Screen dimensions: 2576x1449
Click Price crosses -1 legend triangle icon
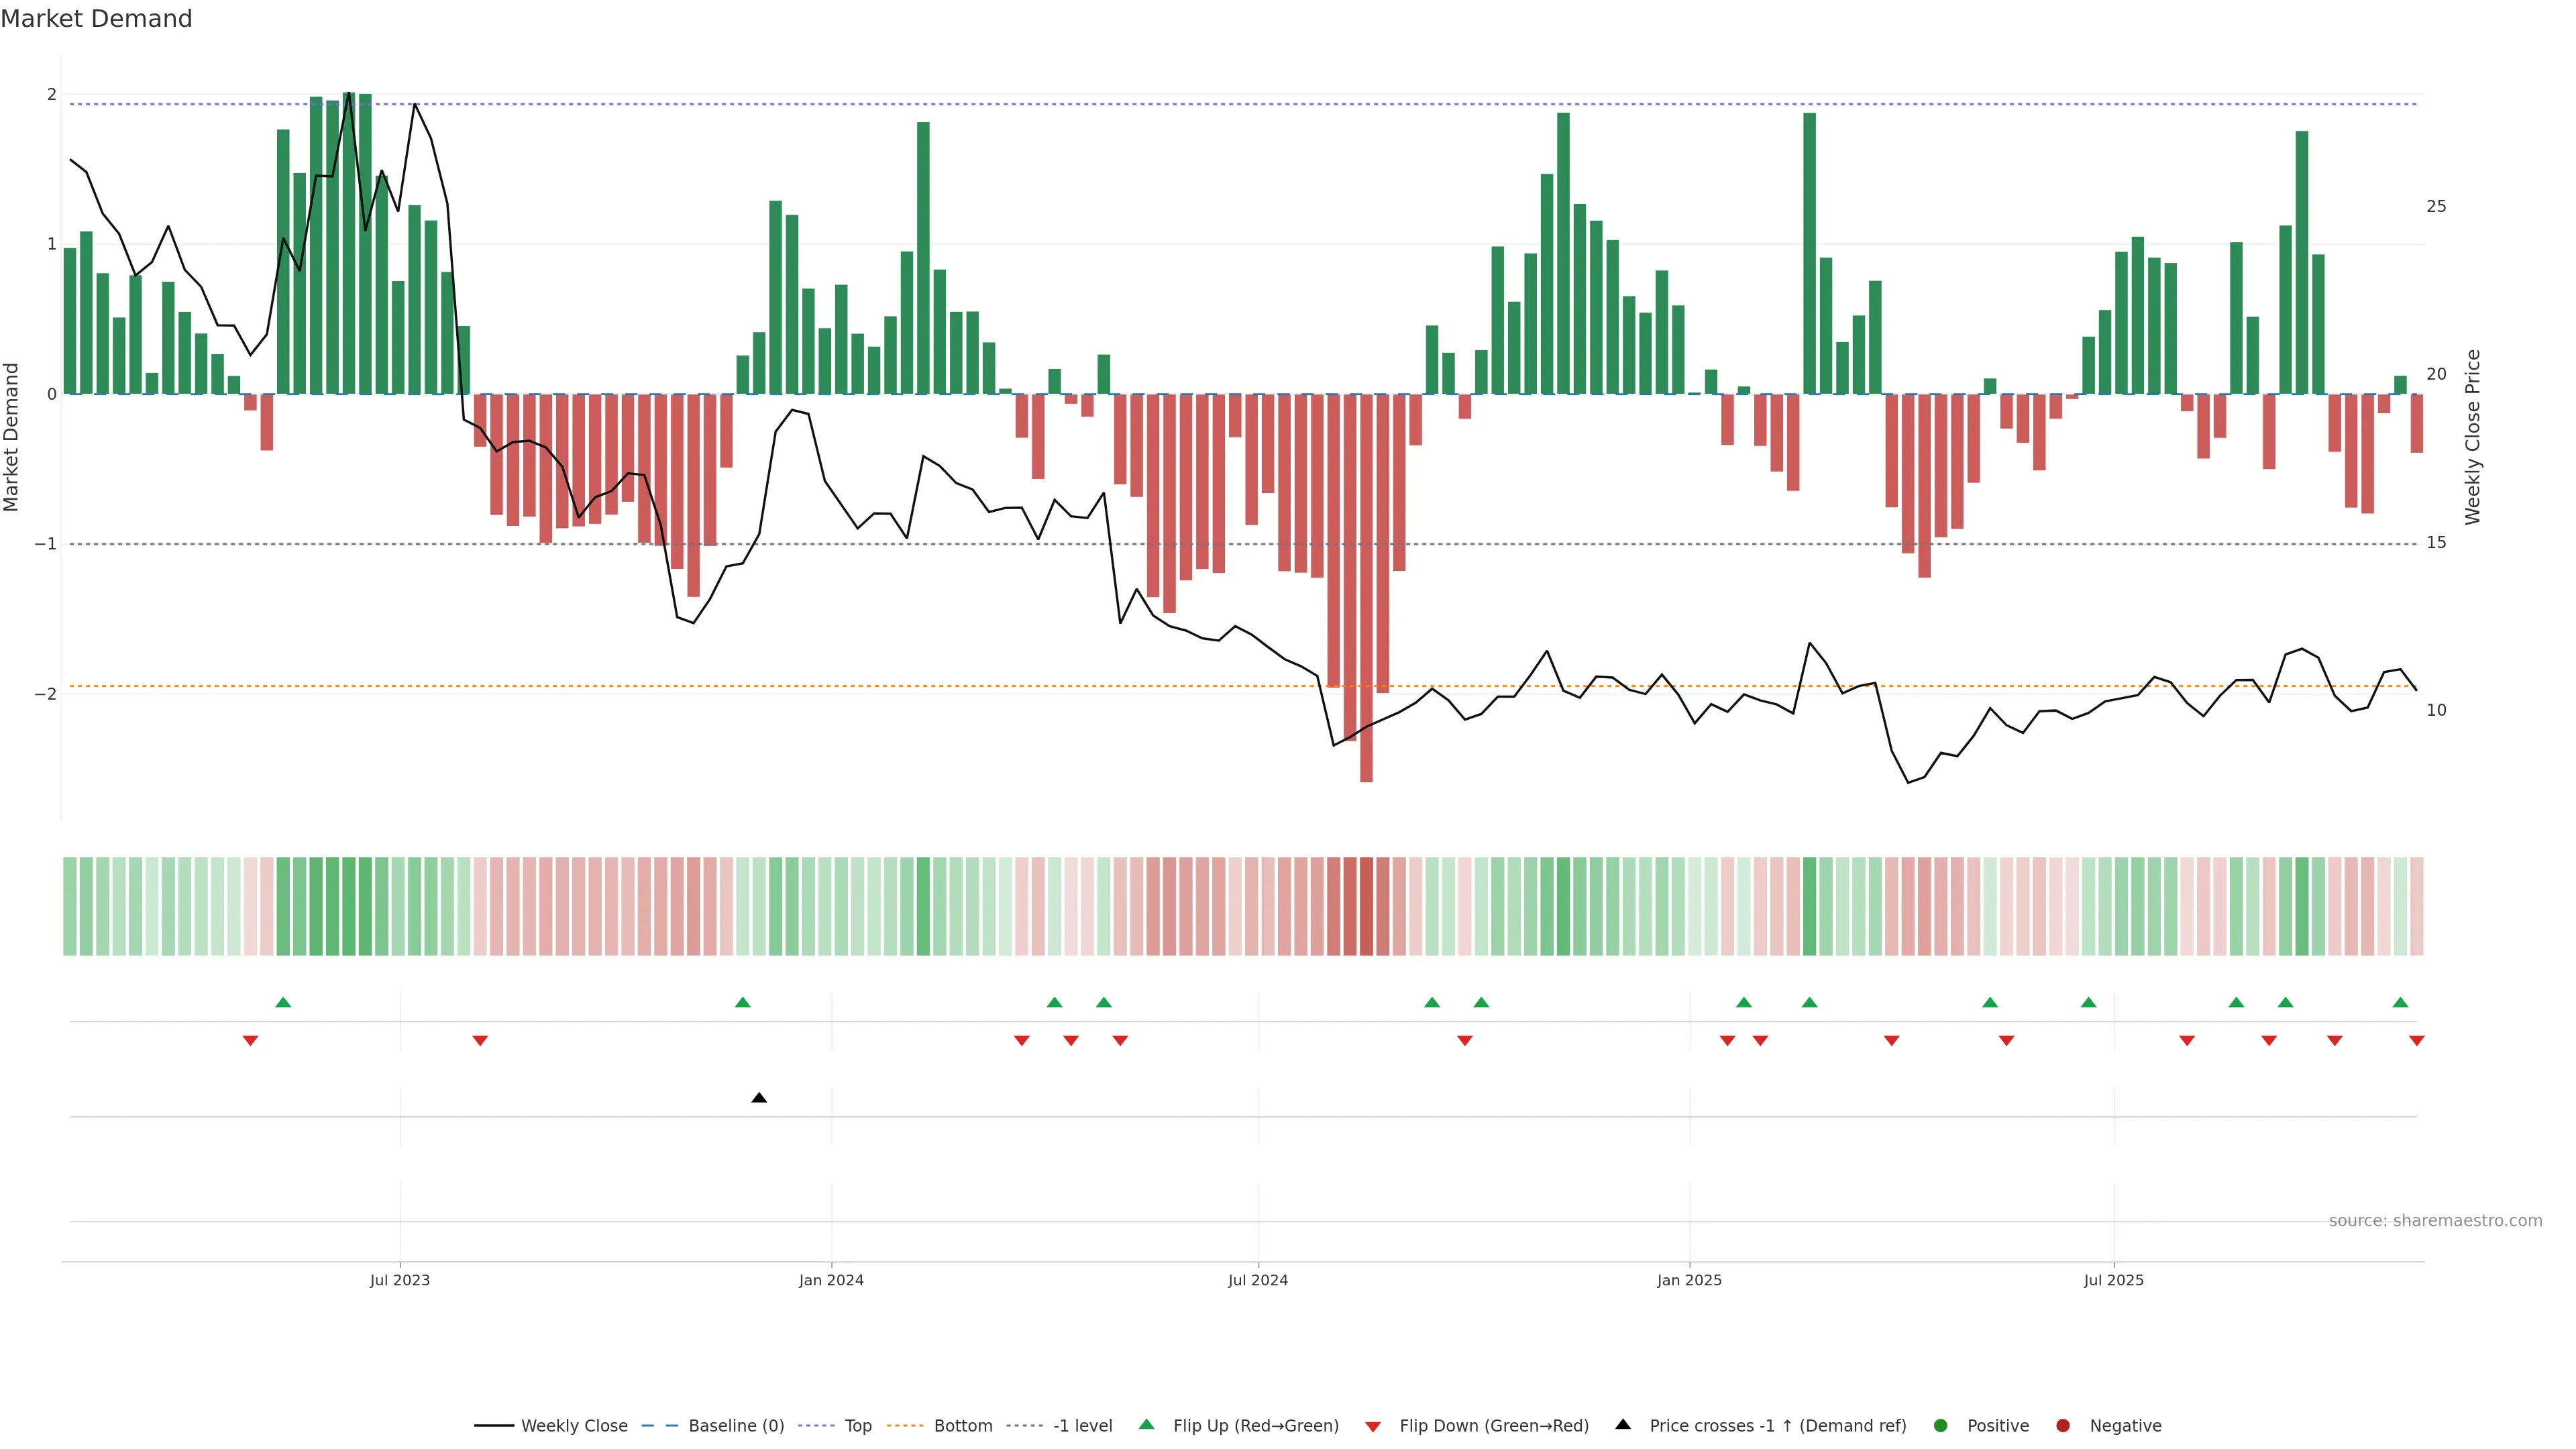[x=1623, y=1425]
